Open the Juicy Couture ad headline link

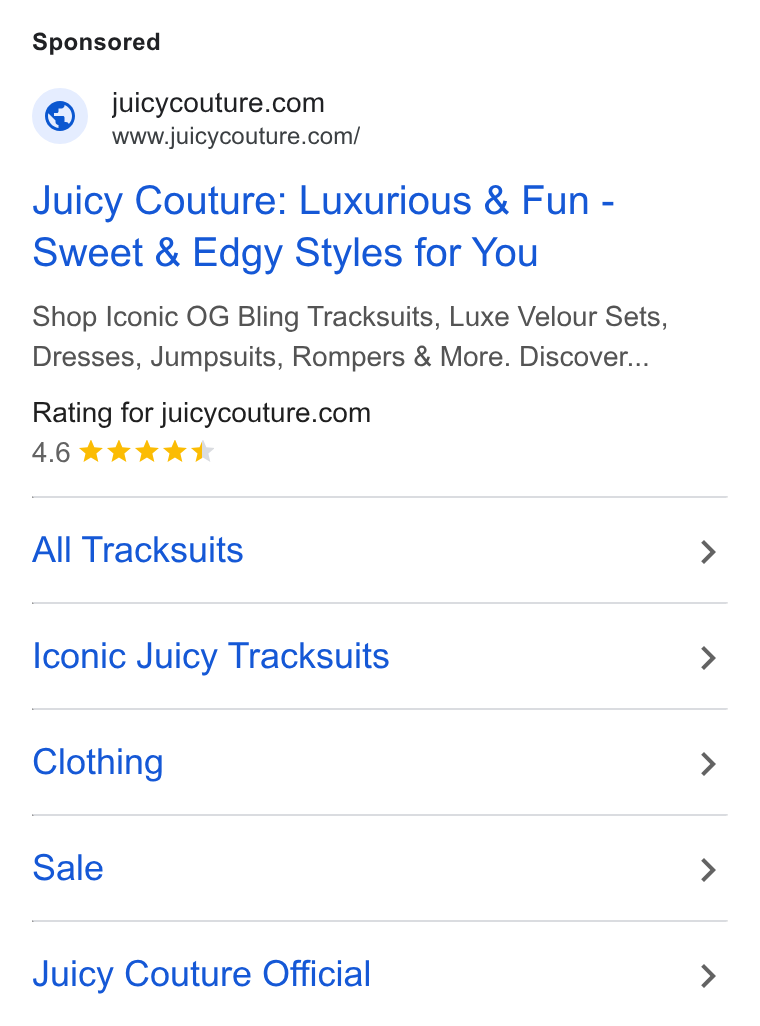point(323,226)
